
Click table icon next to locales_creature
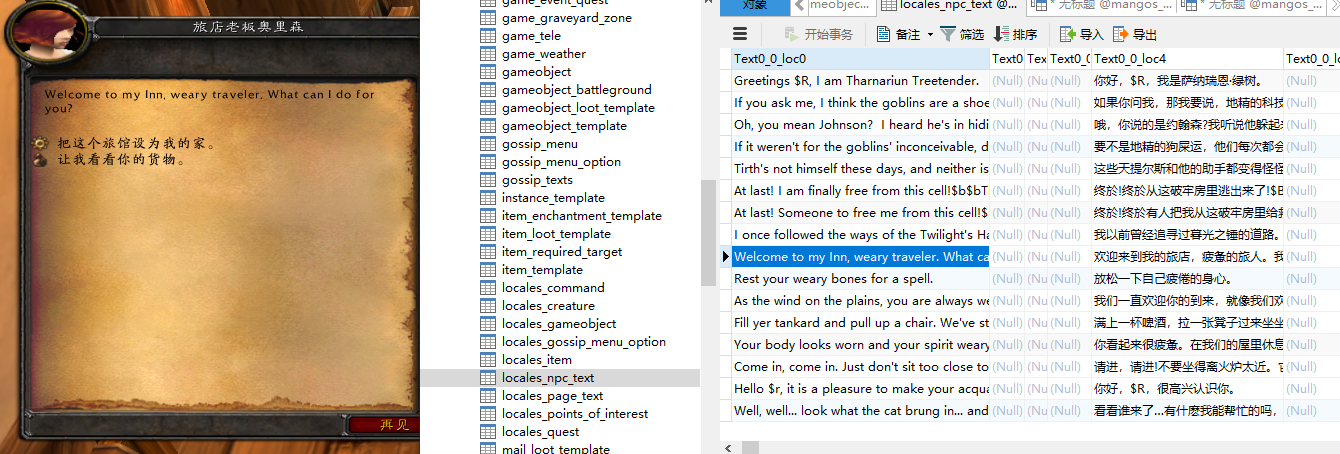[x=488, y=306]
